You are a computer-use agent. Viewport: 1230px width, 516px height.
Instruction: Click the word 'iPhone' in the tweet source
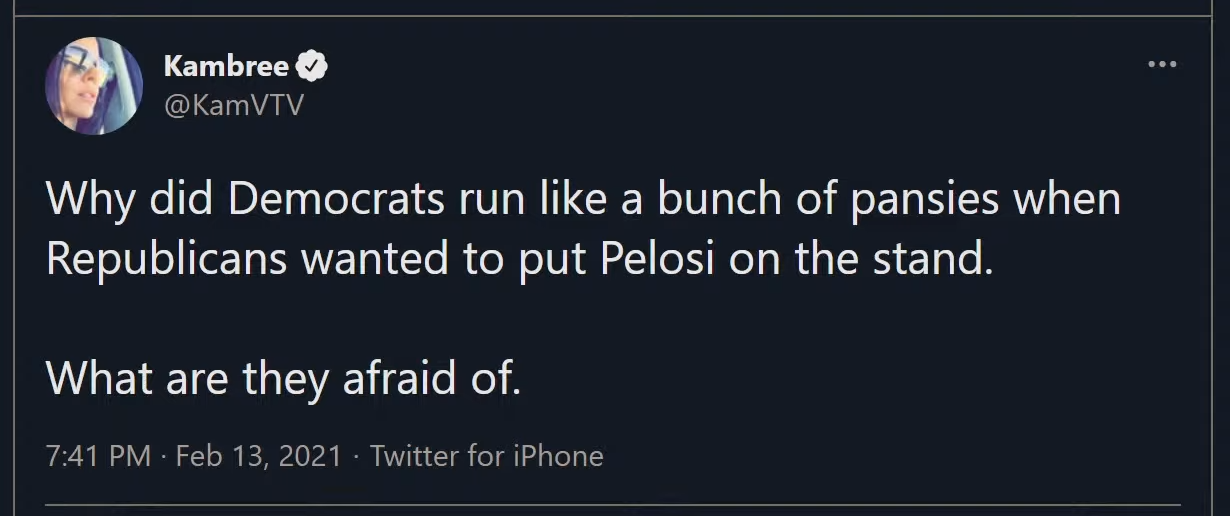(557, 456)
